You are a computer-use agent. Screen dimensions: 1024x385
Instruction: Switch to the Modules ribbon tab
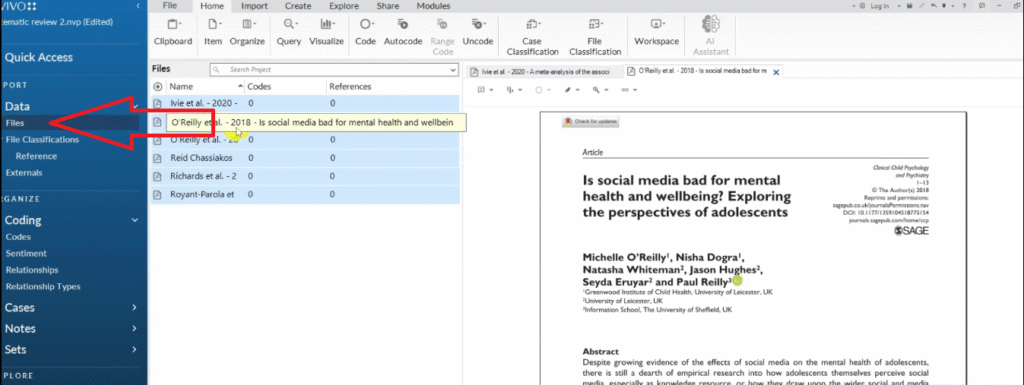(433, 6)
